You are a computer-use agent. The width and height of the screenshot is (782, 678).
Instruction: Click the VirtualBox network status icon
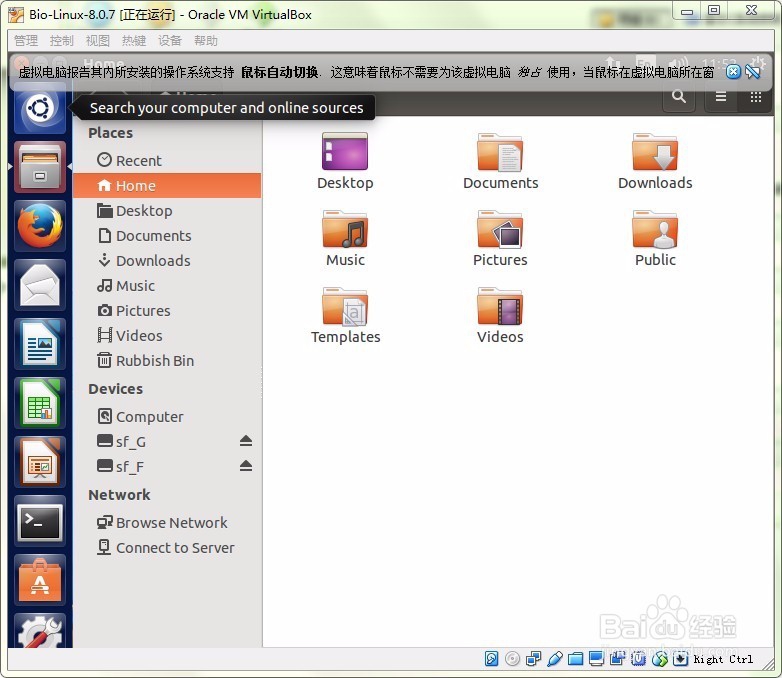533,659
